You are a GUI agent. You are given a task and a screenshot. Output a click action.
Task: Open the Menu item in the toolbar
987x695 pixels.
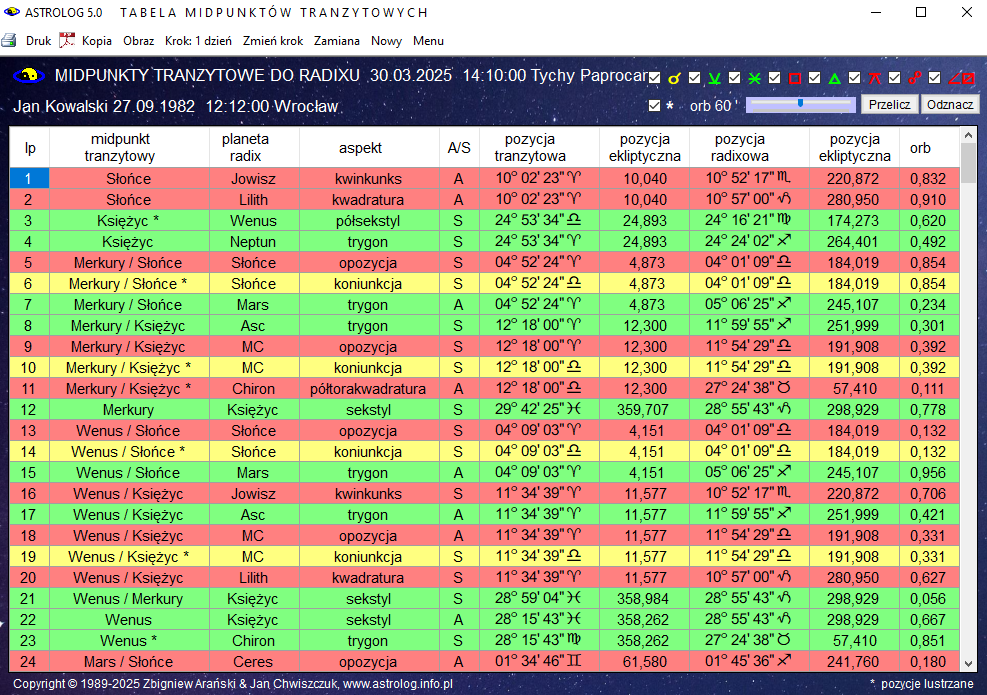coord(428,41)
